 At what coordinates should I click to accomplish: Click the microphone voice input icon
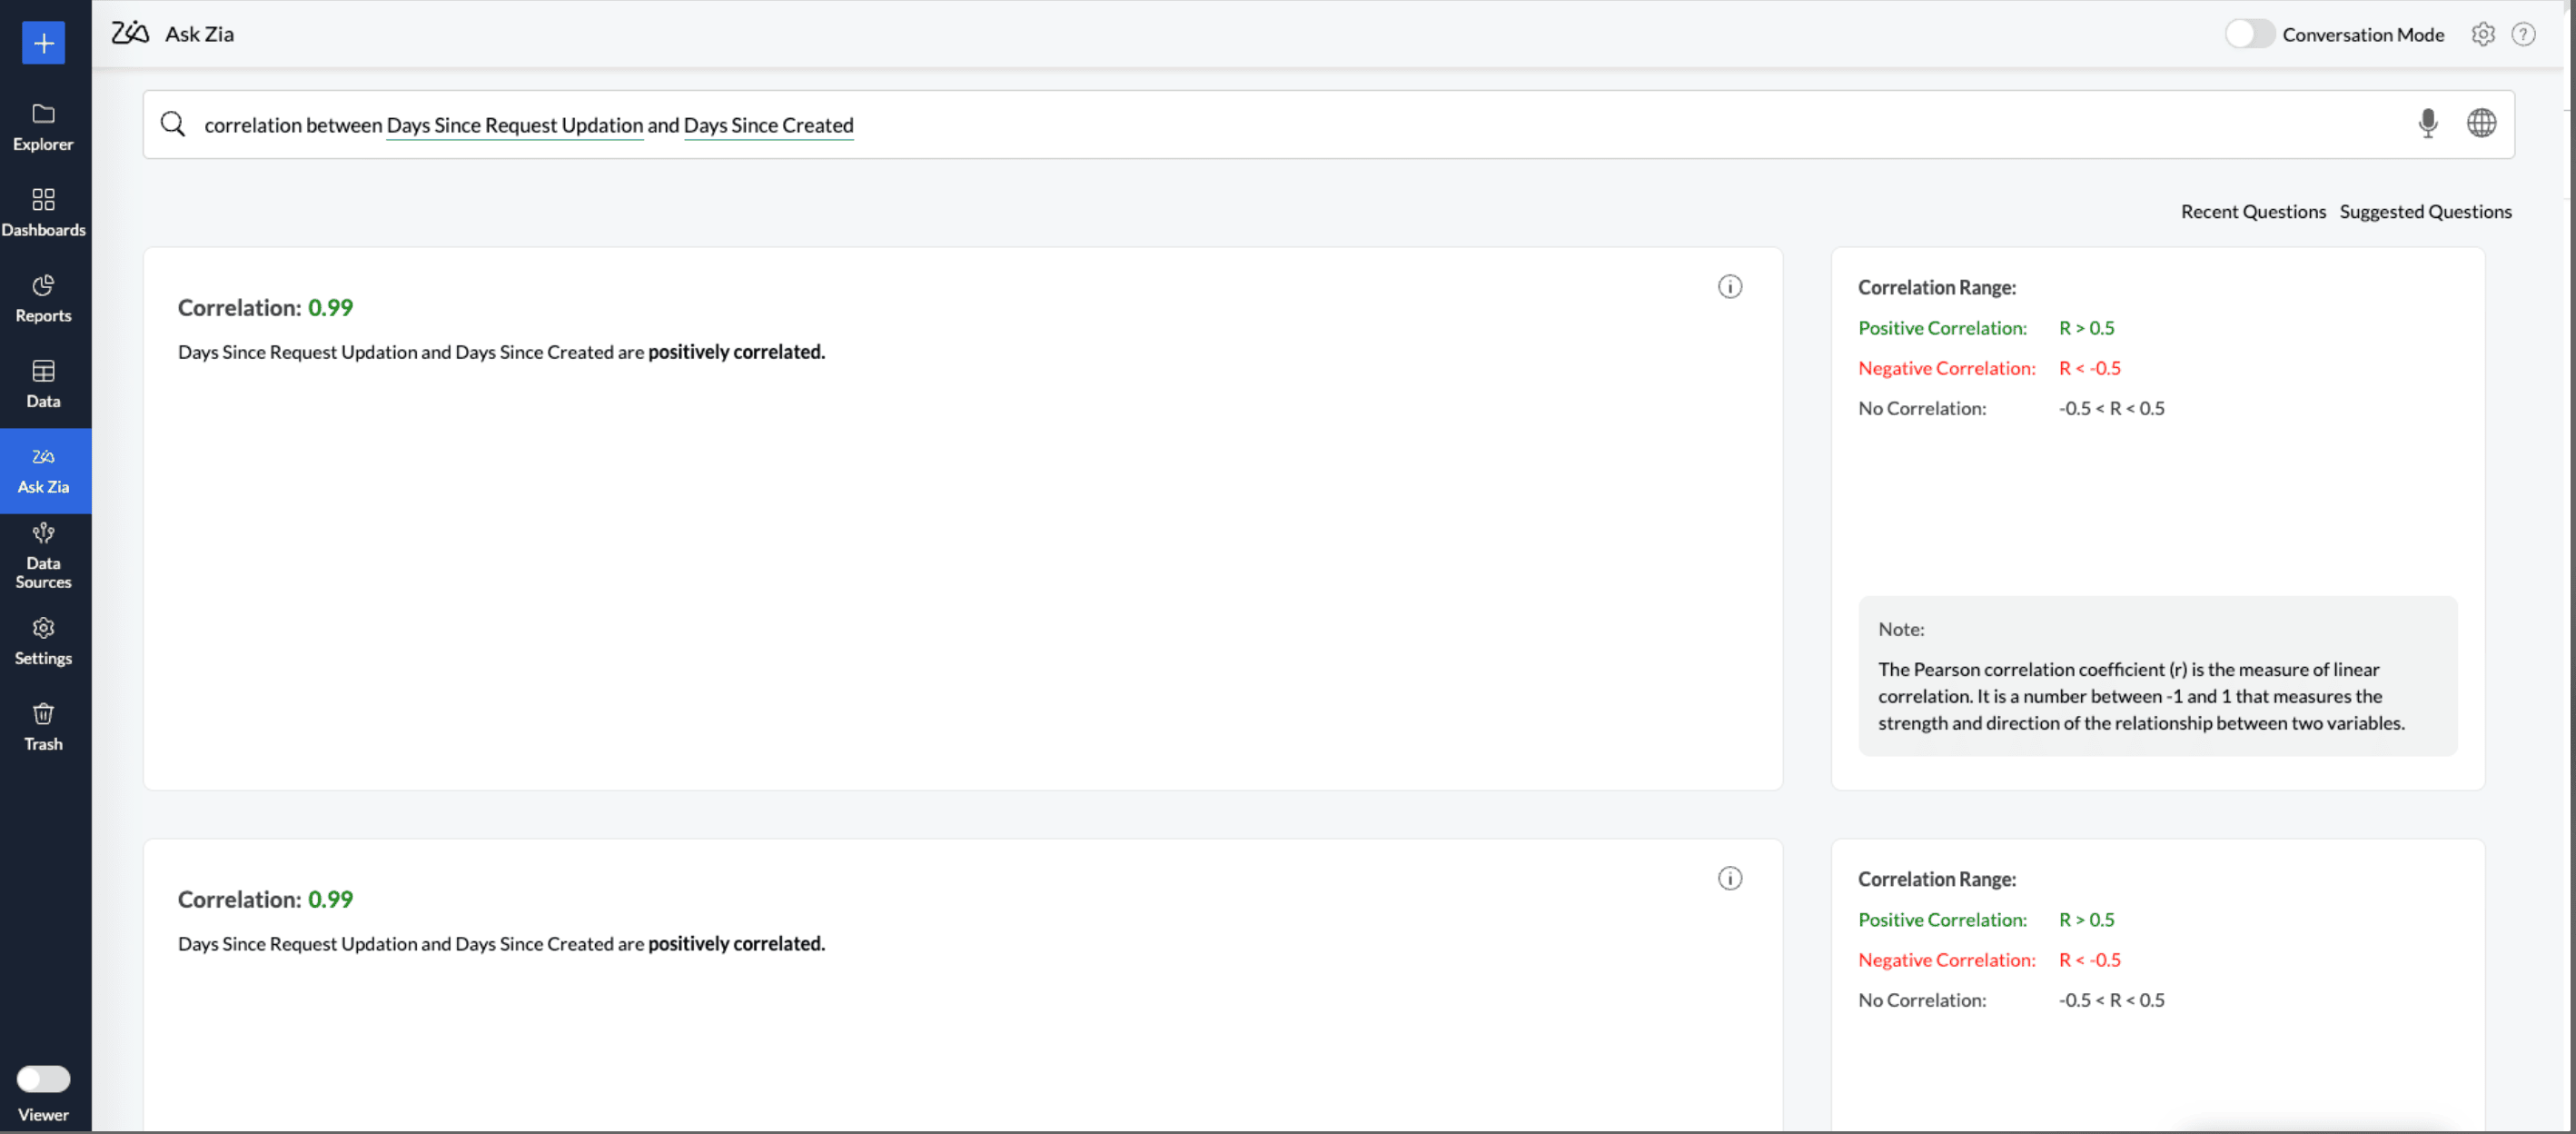[x=2427, y=124]
